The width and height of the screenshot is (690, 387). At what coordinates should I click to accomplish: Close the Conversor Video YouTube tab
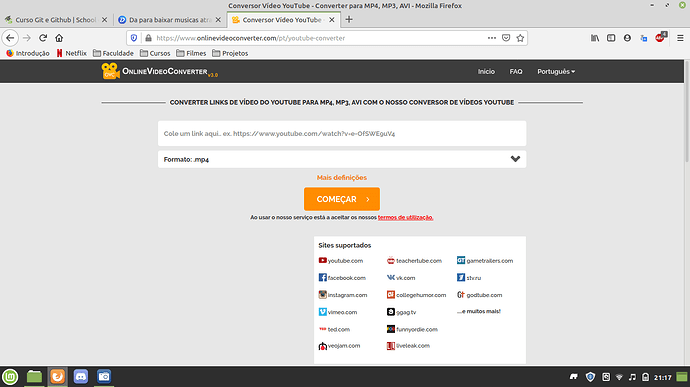pyautogui.click(x=332, y=20)
